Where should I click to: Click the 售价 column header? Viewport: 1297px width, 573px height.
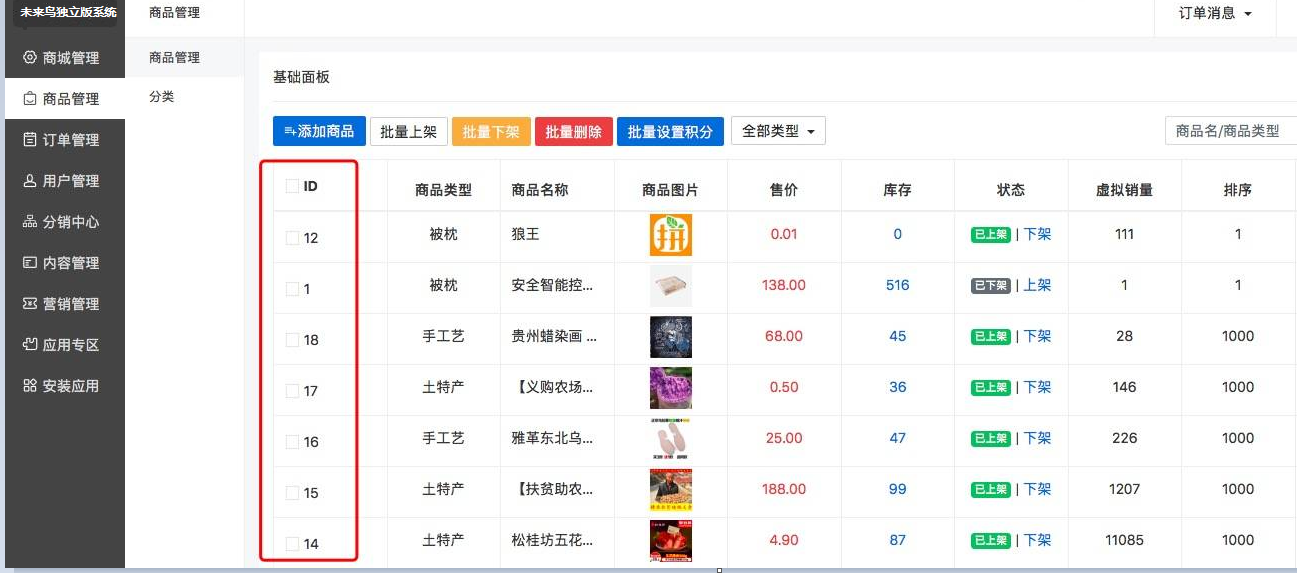[784, 190]
